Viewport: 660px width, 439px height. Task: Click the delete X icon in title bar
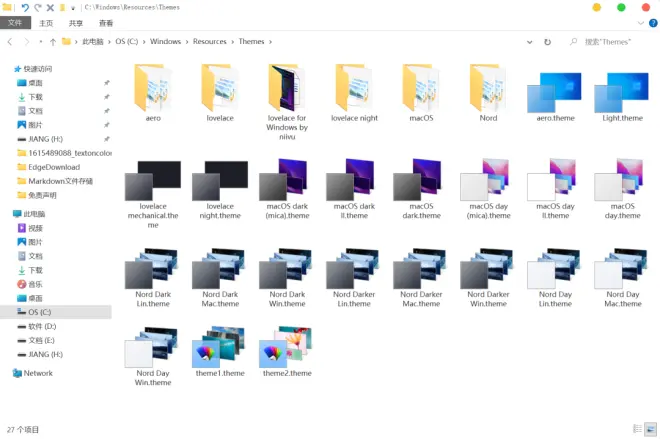[50, 7]
